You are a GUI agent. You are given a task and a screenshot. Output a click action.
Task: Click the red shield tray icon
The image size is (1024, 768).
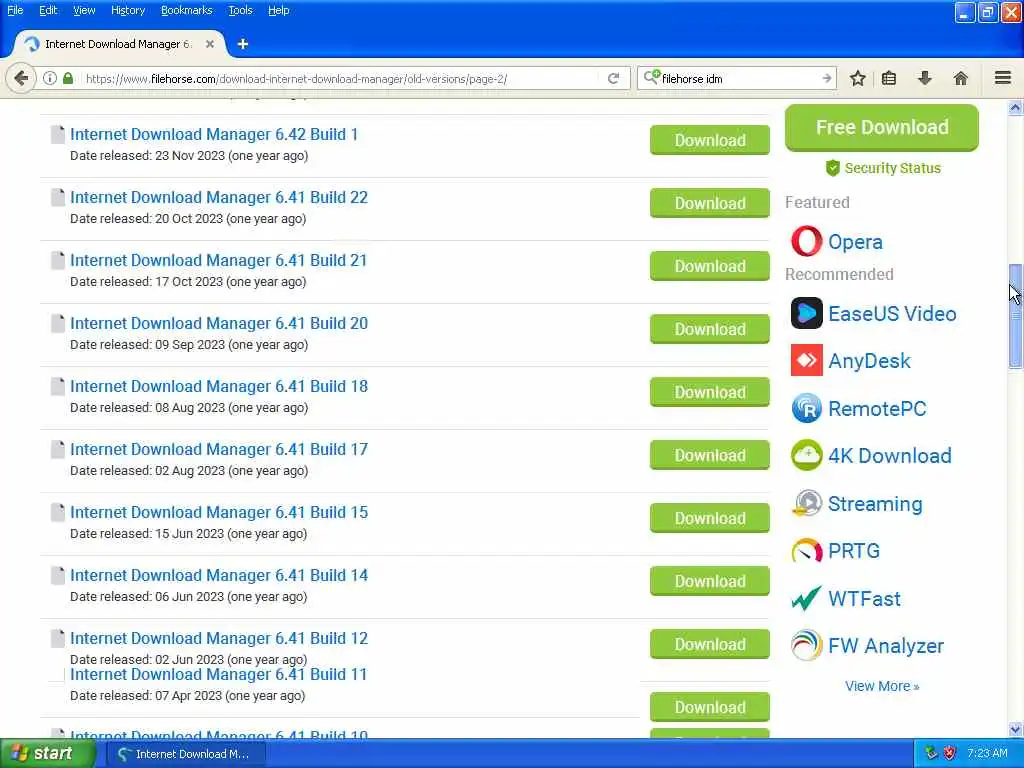[x=950, y=754]
